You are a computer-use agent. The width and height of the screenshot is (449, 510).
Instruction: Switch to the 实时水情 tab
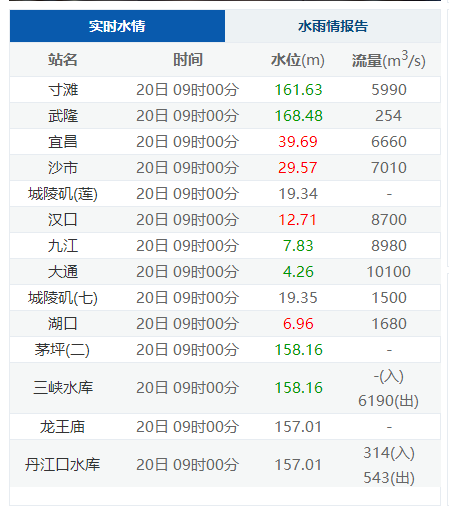pyautogui.click(x=117, y=26)
